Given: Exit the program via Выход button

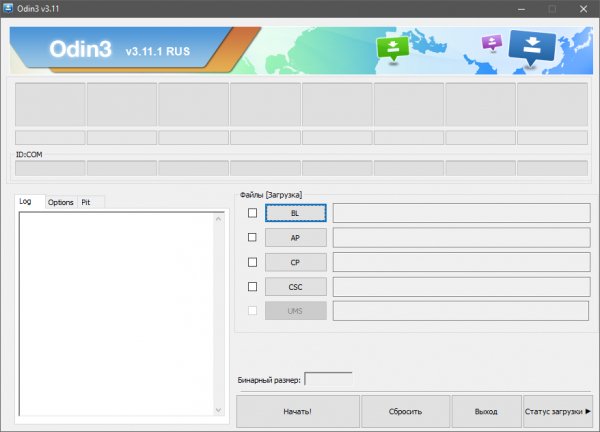Looking at the screenshot, I should click(x=486, y=411).
